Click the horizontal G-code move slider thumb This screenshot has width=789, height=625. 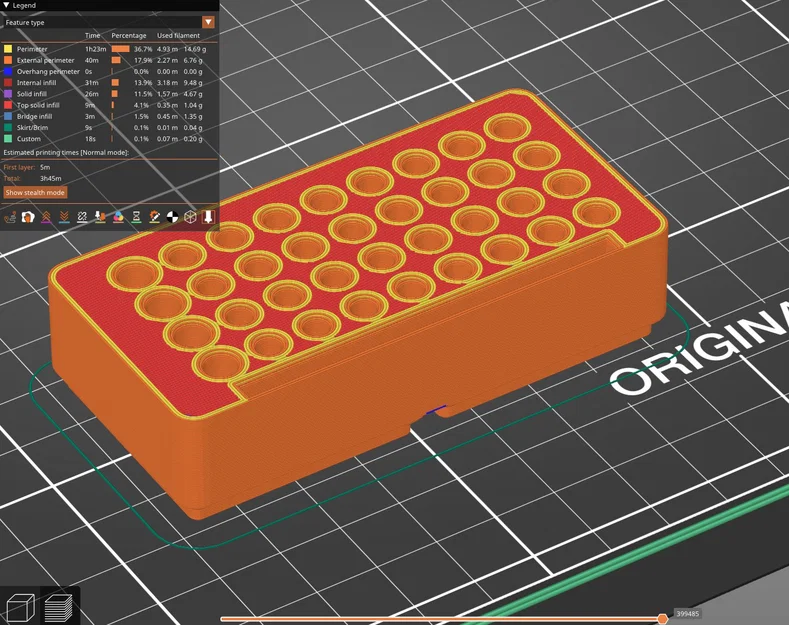coord(663,618)
